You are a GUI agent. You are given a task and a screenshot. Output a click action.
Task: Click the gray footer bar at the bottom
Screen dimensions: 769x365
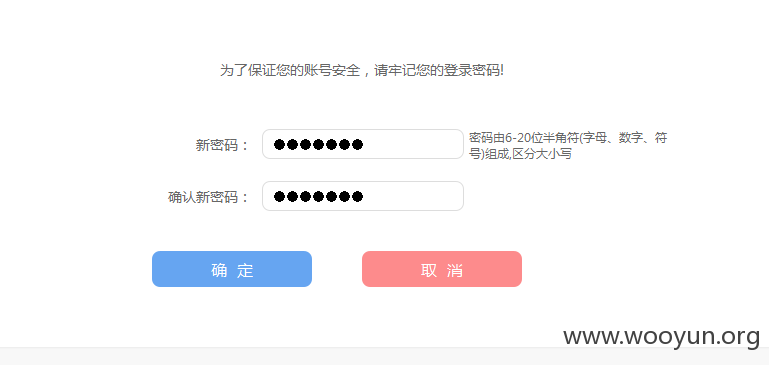[384, 356]
